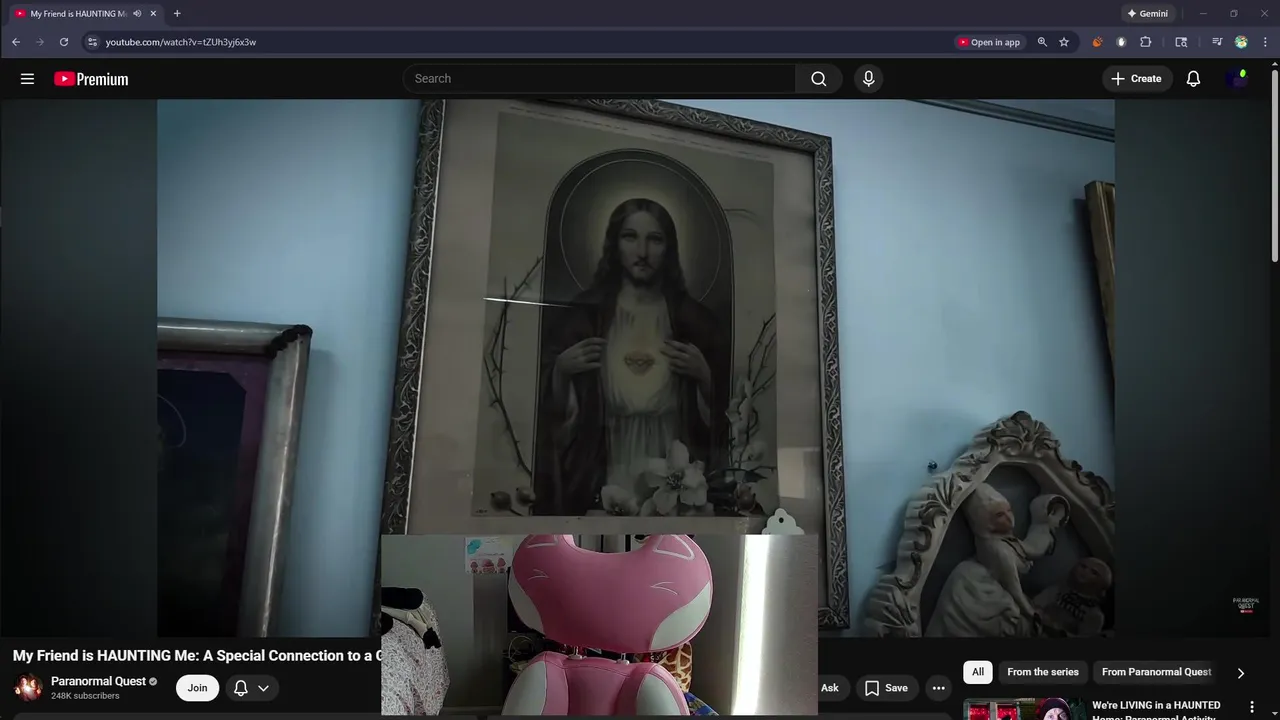Click the video title text
Viewport: 1280px width, 720px height.
pyautogui.click(x=197, y=656)
